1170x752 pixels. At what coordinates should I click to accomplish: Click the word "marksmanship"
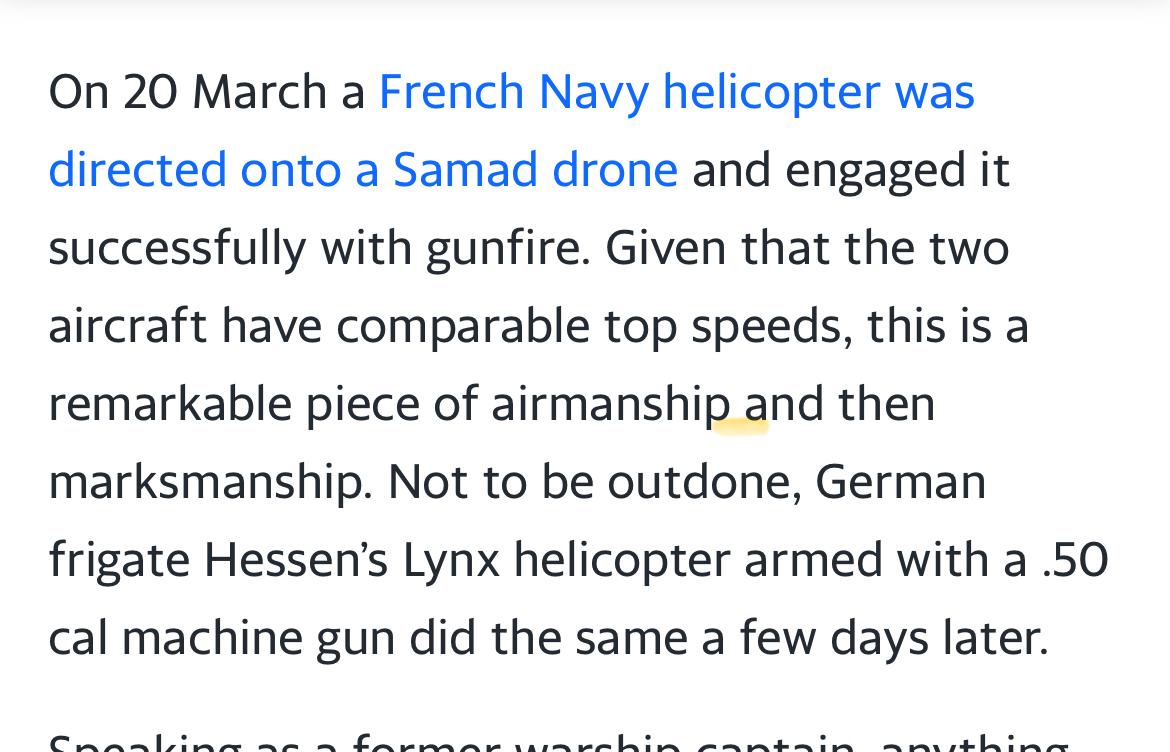tap(207, 482)
